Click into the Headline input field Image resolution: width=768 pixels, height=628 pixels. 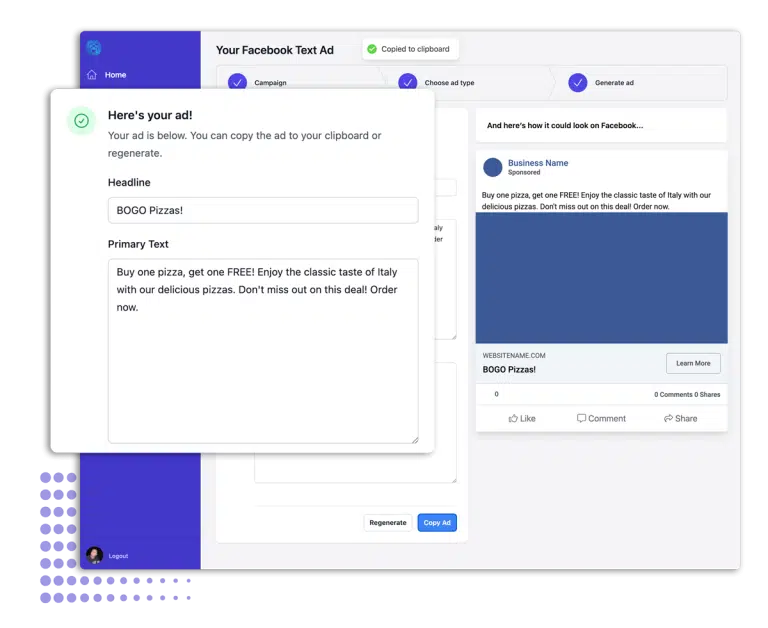click(263, 210)
